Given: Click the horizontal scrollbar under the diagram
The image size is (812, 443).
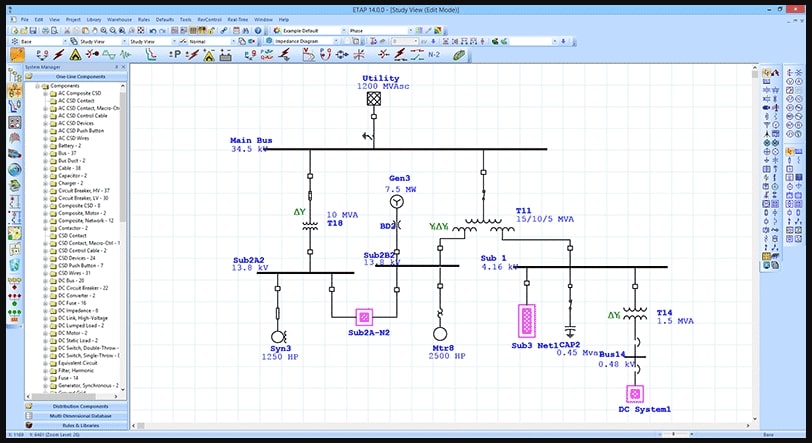Looking at the screenshot, I should pyautogui.click(x=441, y=425).
